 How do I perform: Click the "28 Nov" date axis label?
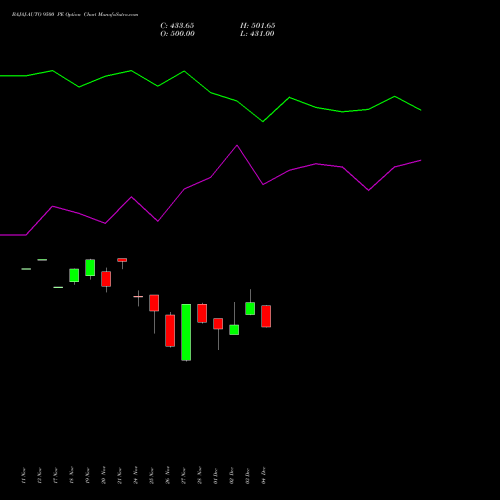click(199, 475)
